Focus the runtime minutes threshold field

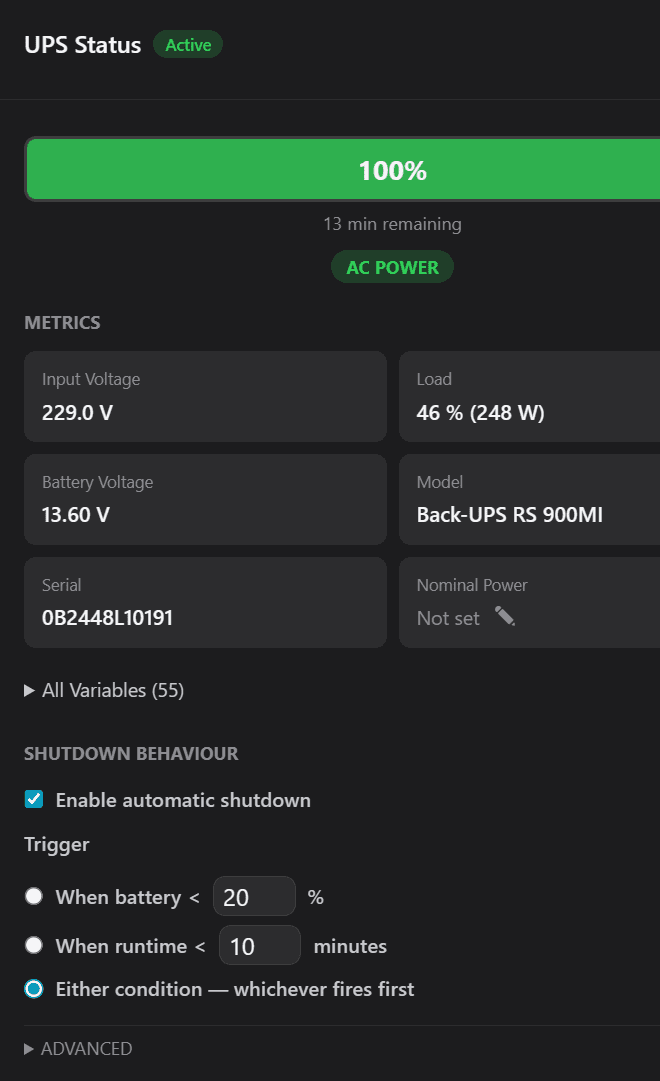pos(259,946)
